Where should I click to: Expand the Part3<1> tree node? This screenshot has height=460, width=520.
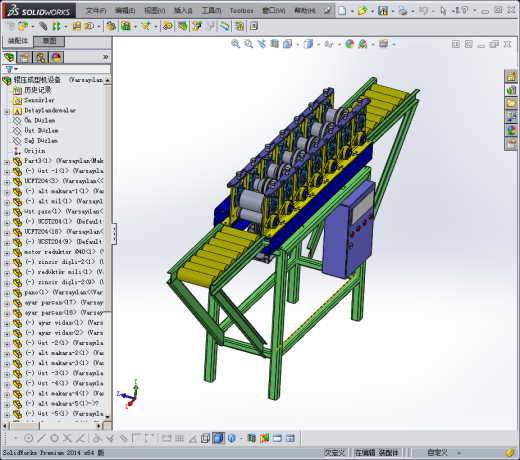coord(7,162)
